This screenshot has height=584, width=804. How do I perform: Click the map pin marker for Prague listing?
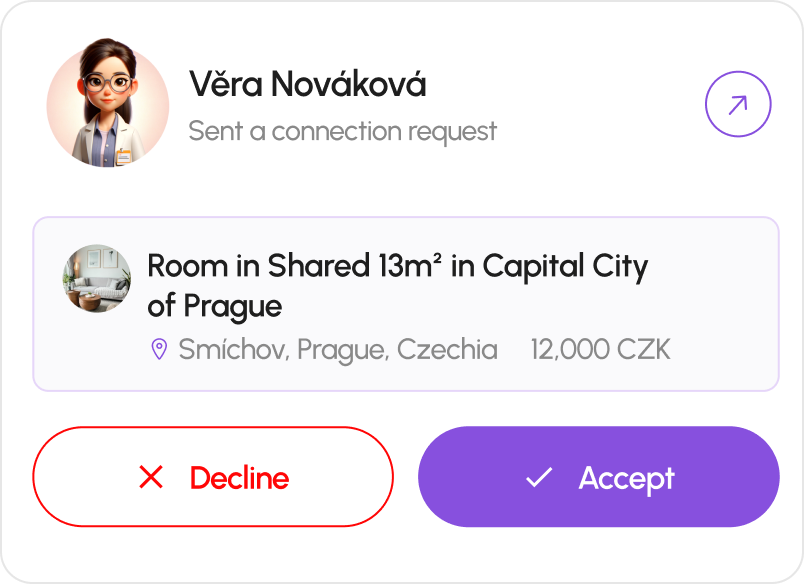pyautogui.click(x=157, y=349)
